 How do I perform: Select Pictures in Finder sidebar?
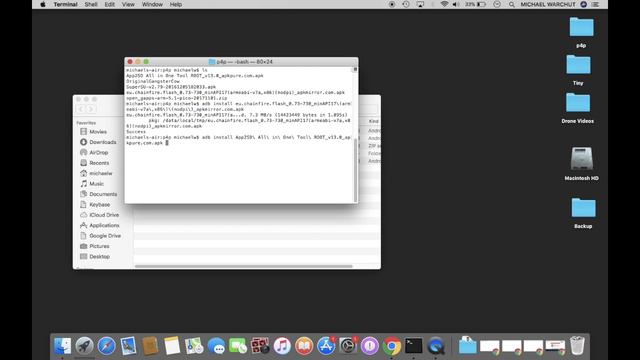point(99,246)
